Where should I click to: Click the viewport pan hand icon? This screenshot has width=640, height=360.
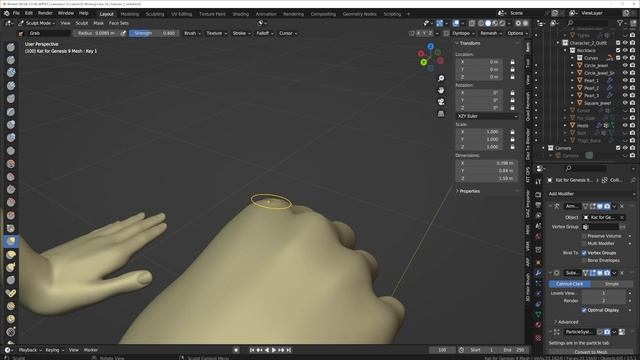pyautogui.click(x=441, y=90)
